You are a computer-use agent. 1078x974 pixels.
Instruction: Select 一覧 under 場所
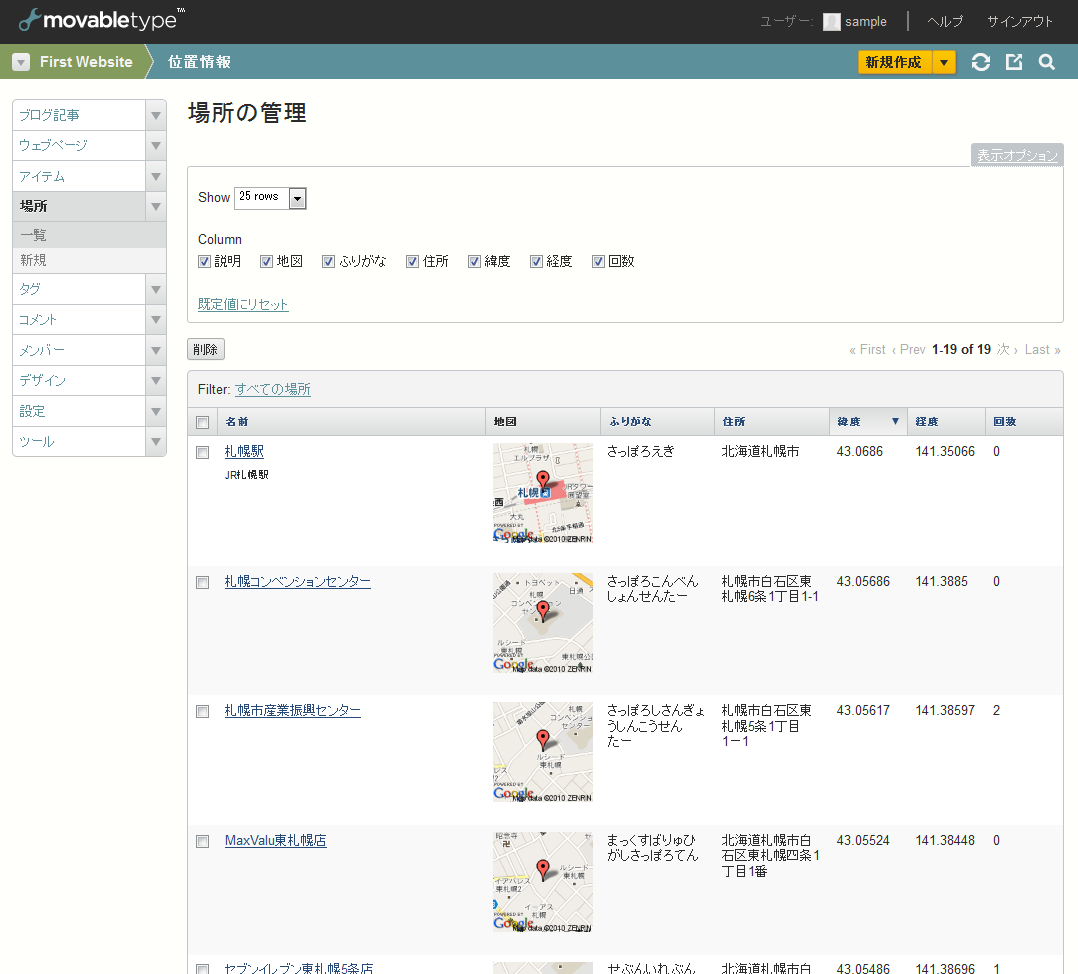[89, 235]
